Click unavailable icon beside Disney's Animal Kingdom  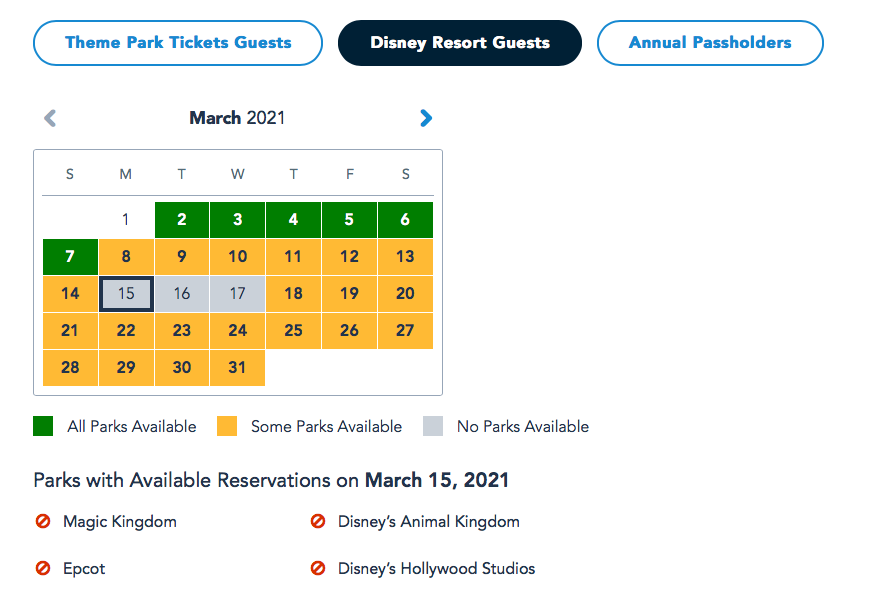tap(318, 521)
